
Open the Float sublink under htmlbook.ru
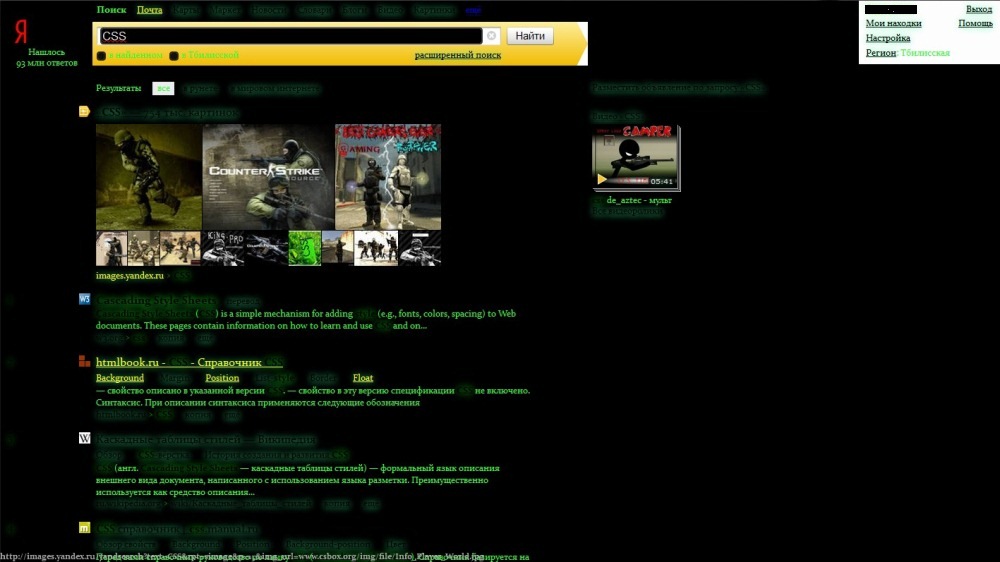pos(363,378)
